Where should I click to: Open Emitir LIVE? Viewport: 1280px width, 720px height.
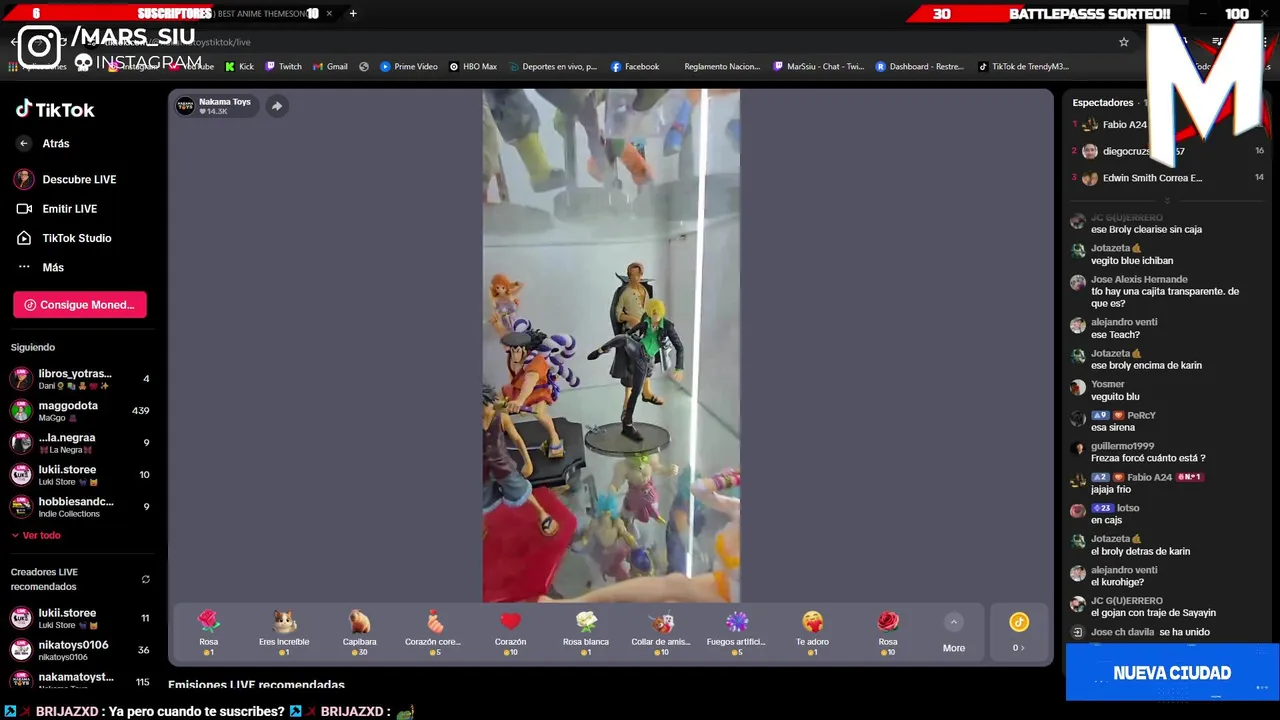pyautogui.click(x=56, y=209)
